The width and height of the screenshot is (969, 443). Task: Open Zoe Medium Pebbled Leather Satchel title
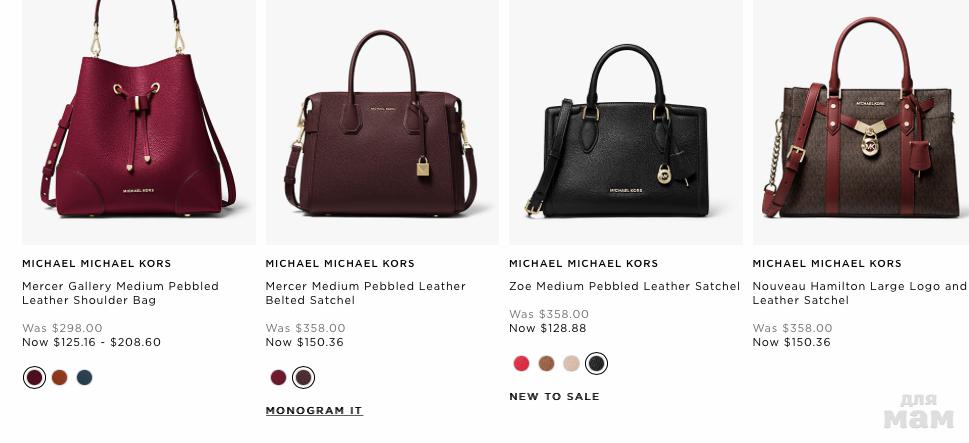(x=624, y=287)
